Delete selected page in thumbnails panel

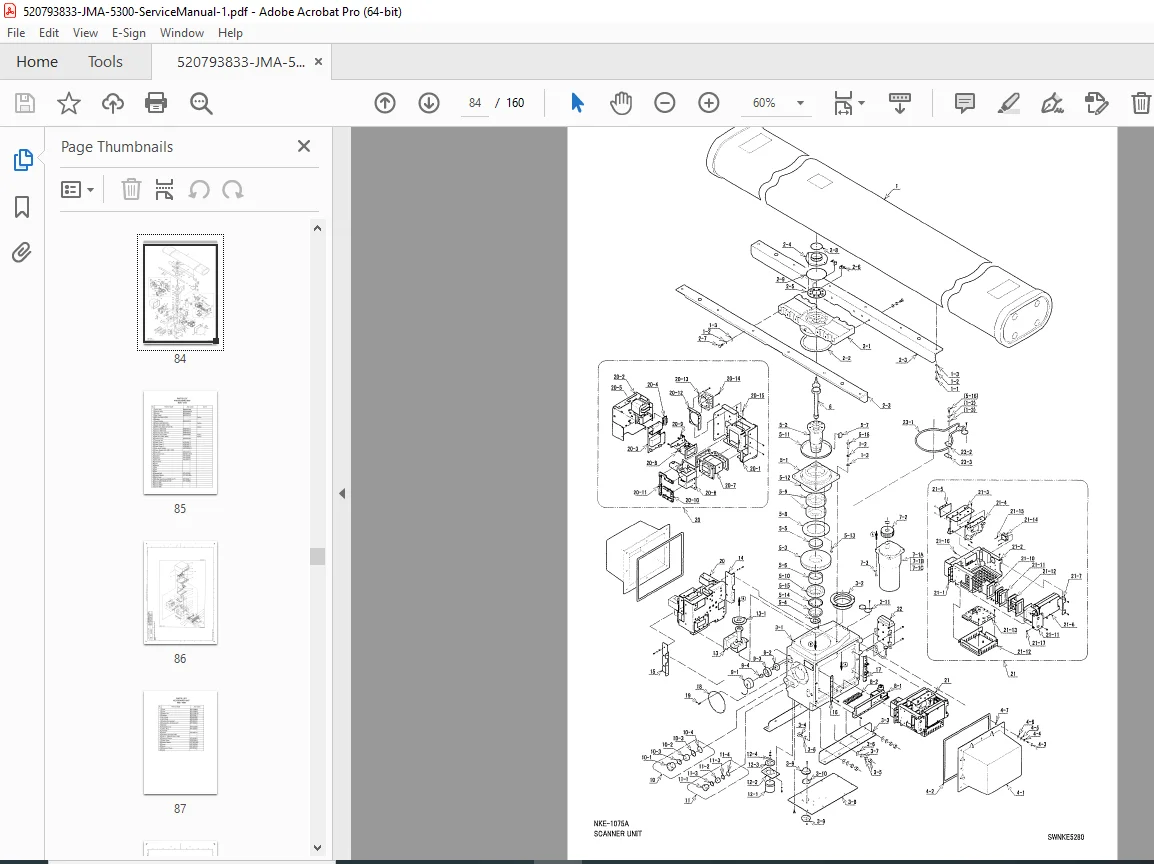131,190
